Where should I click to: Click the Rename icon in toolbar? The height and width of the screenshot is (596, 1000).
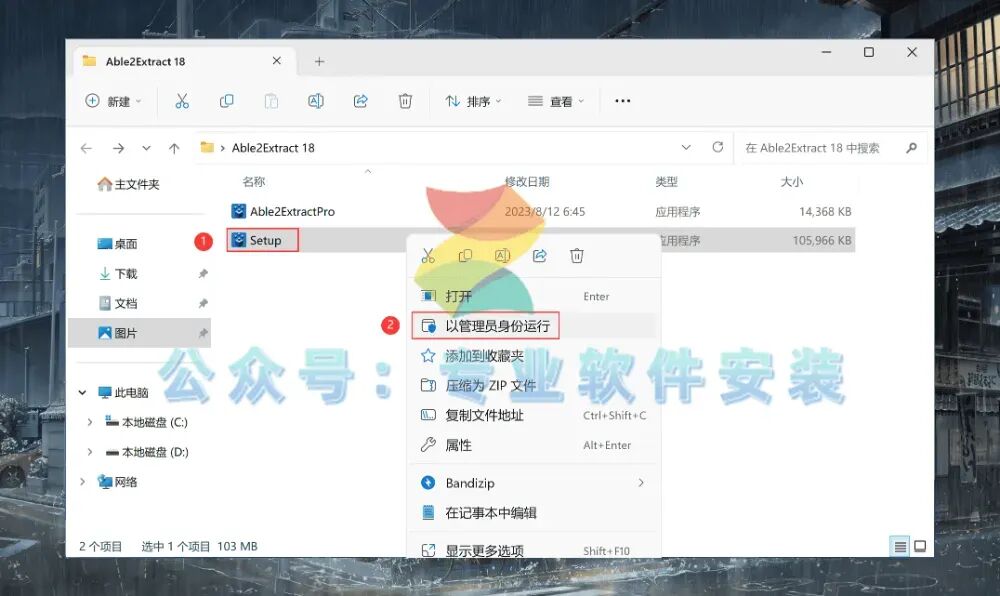coord(316,101)
